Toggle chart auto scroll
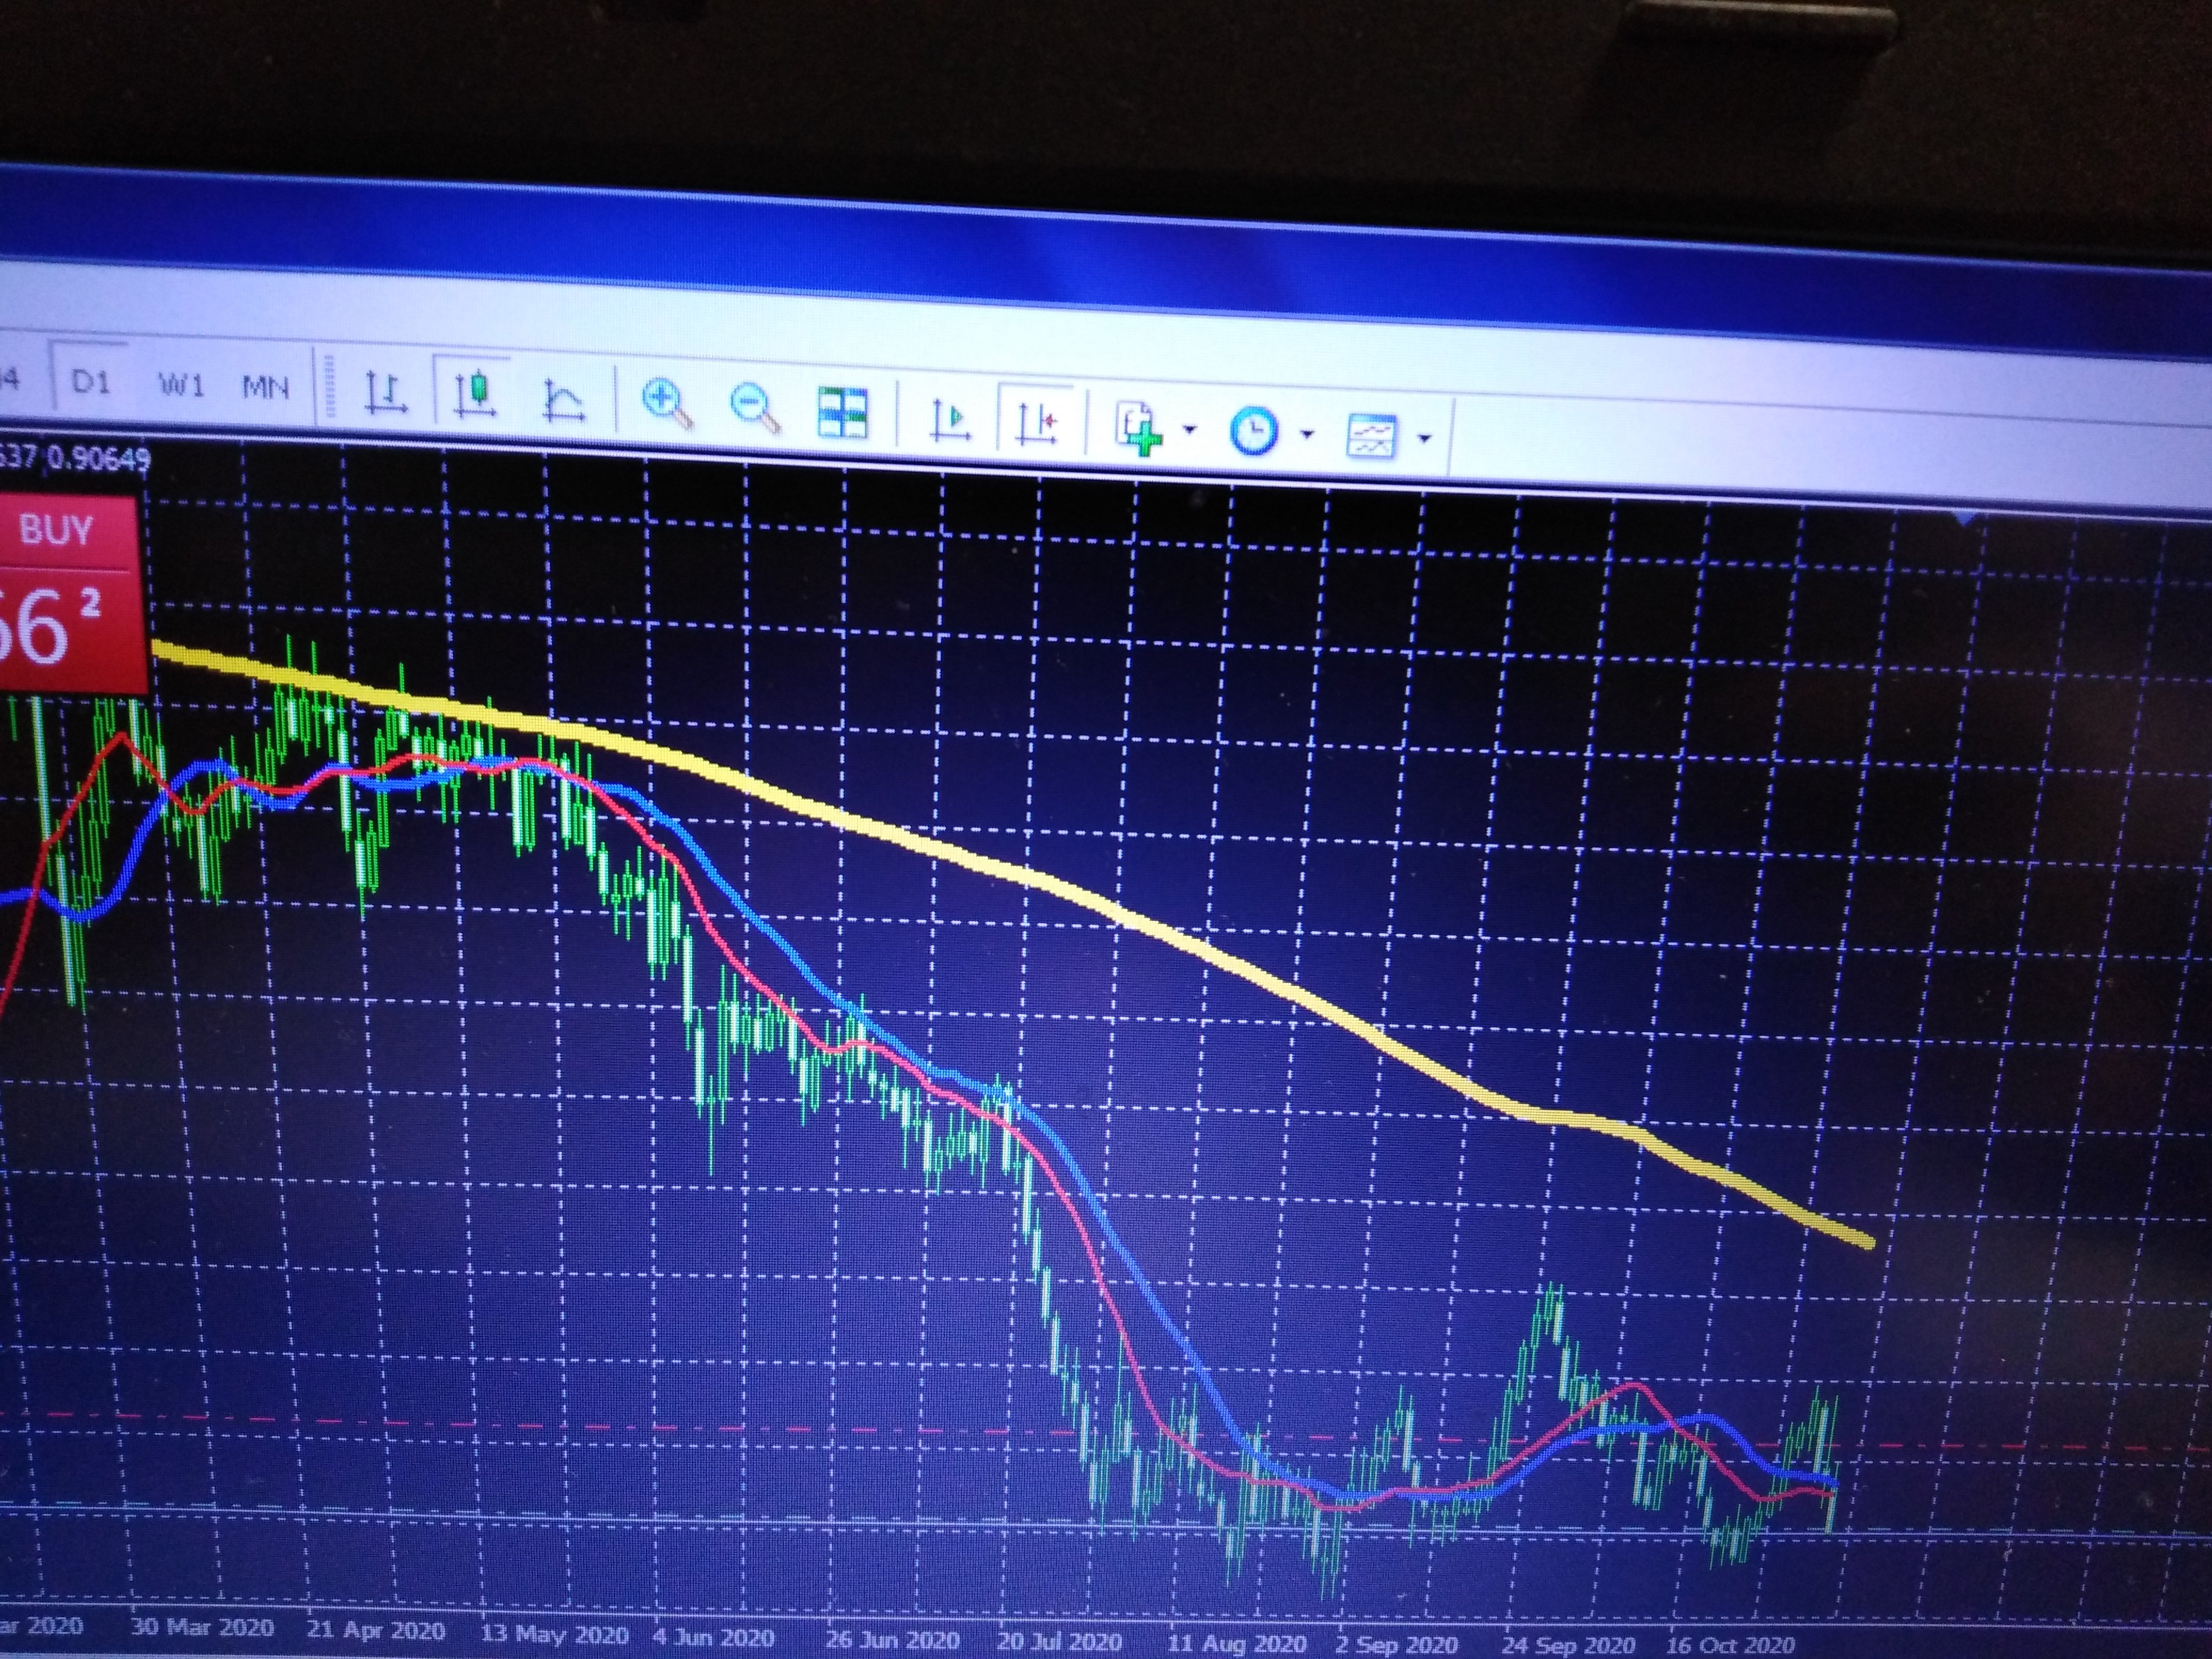The image size is (2212, 1659). [x=949, y=420]
